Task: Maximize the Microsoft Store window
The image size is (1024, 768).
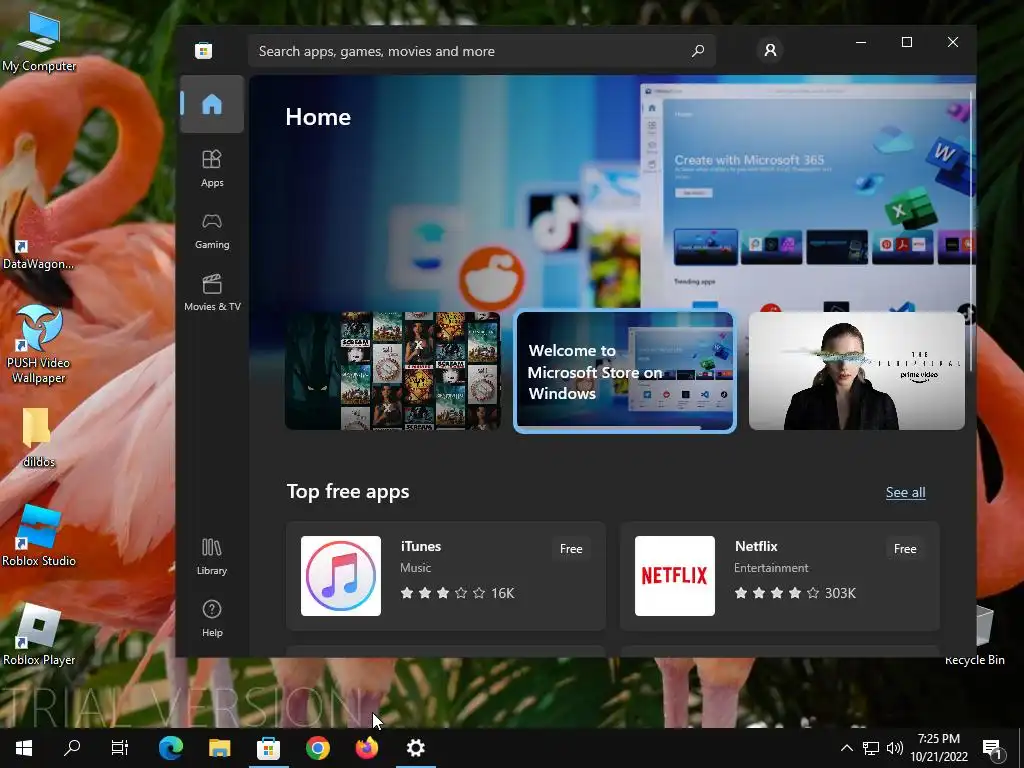Action: [x=906, y=42]
